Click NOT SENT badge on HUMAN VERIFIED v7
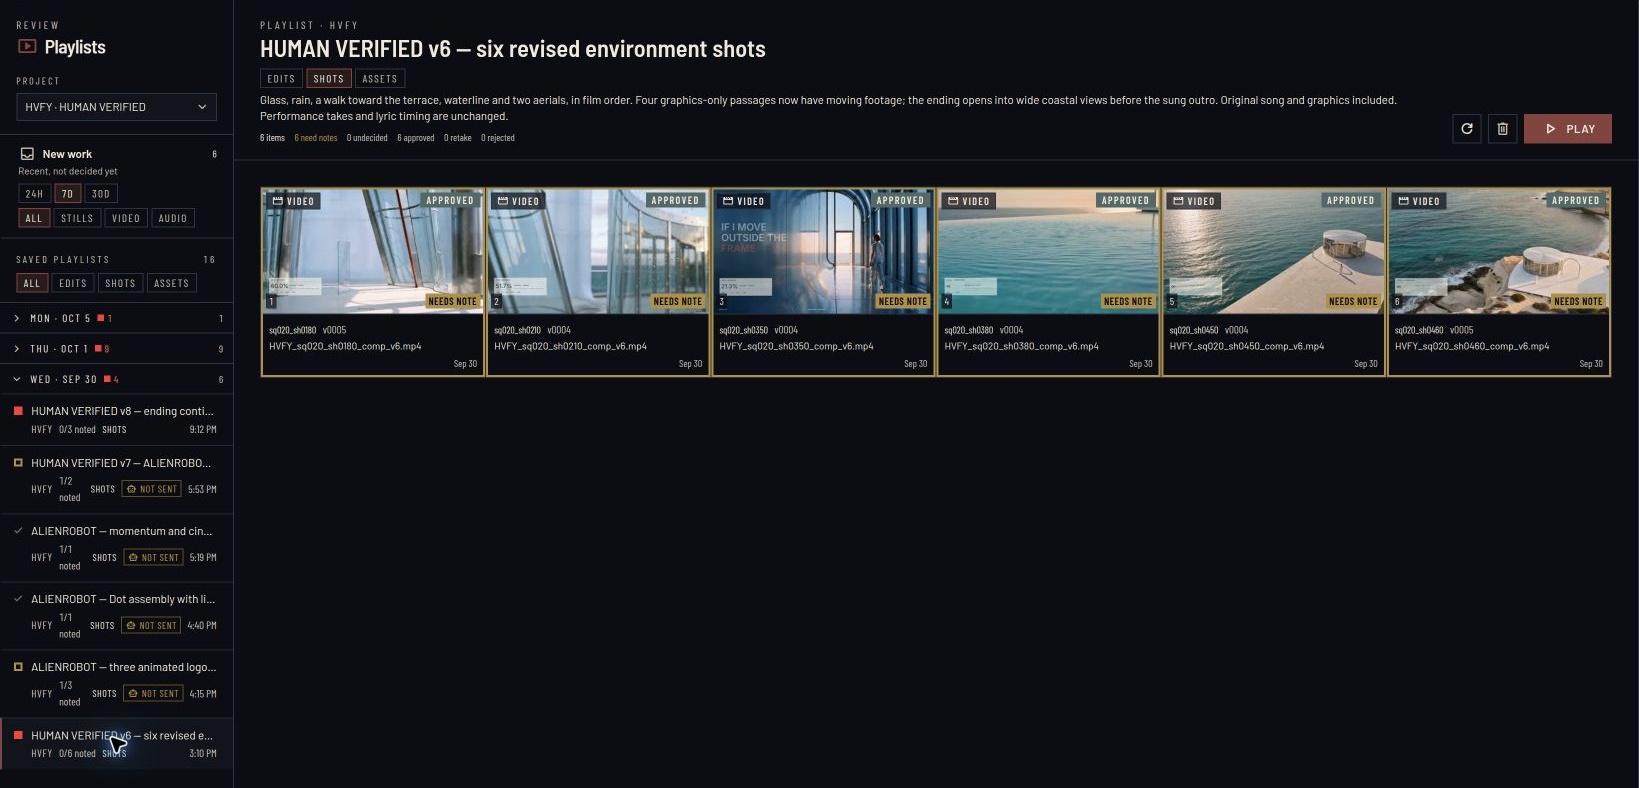Image resolution: width=1639 pixels, height=788 pixels. [151, 489]
